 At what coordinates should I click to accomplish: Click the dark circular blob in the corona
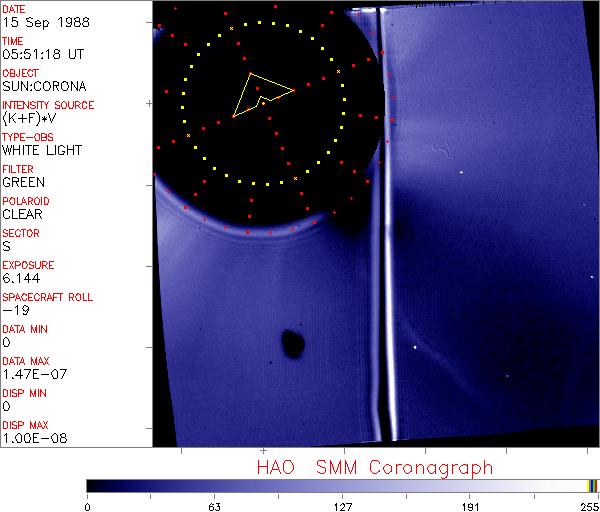pos(293,344)
